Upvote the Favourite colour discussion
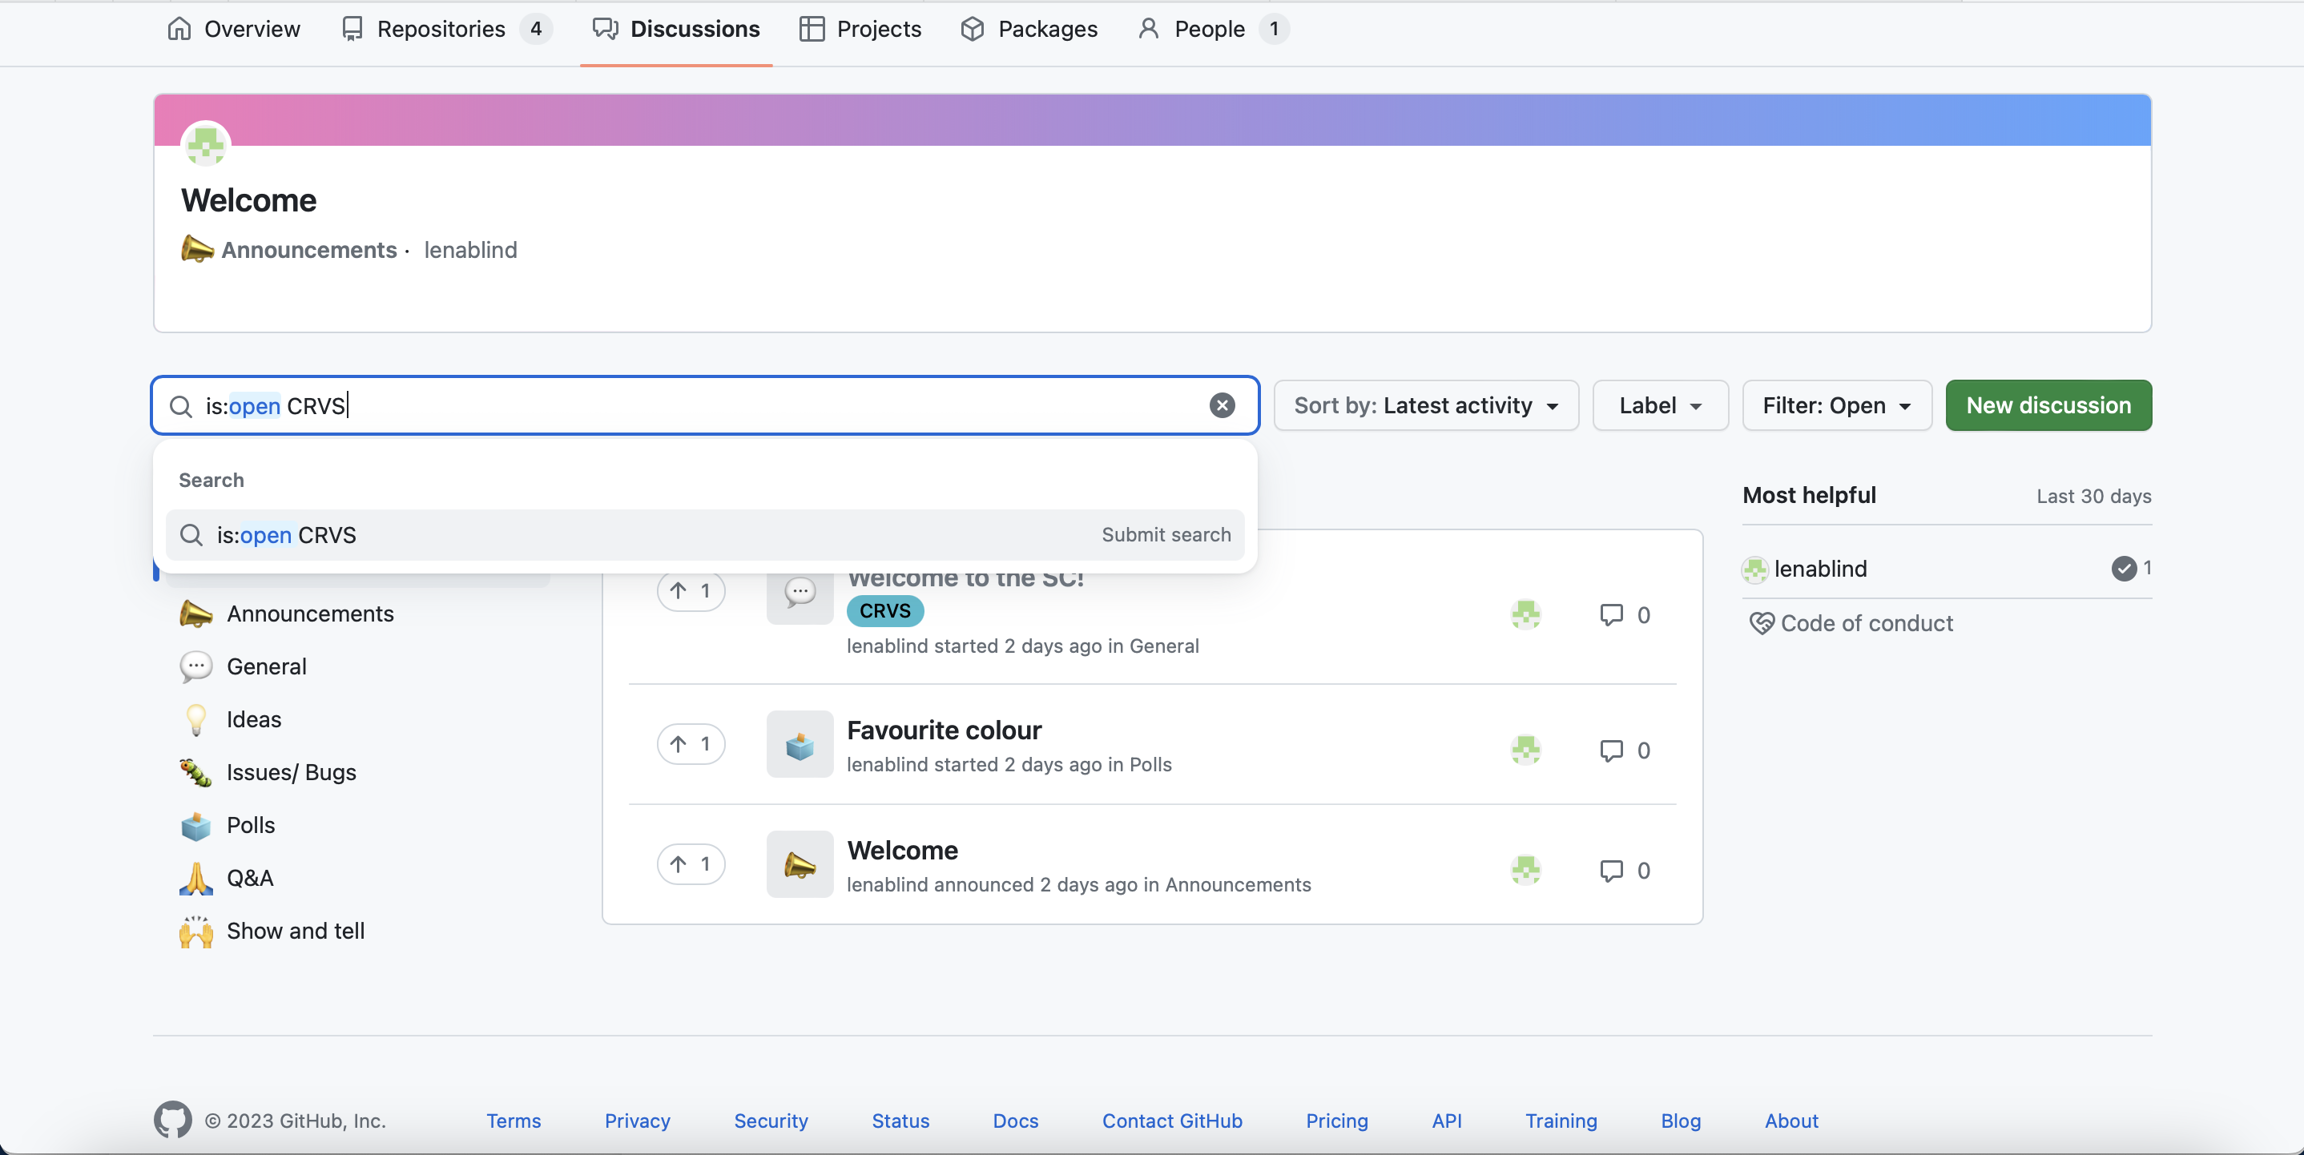2304x1155 pixels. 690,744
